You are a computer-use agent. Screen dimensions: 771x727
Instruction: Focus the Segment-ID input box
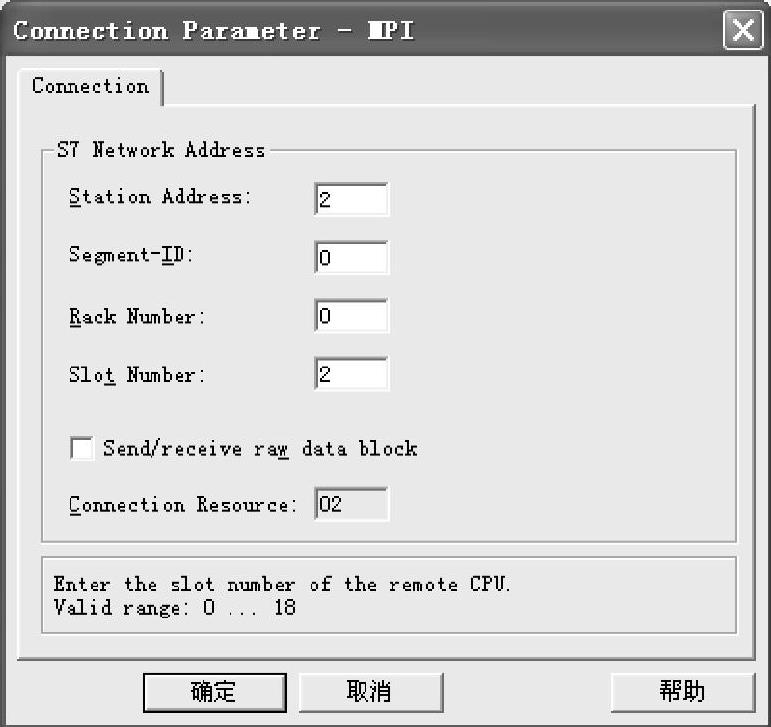coord(351,258)
